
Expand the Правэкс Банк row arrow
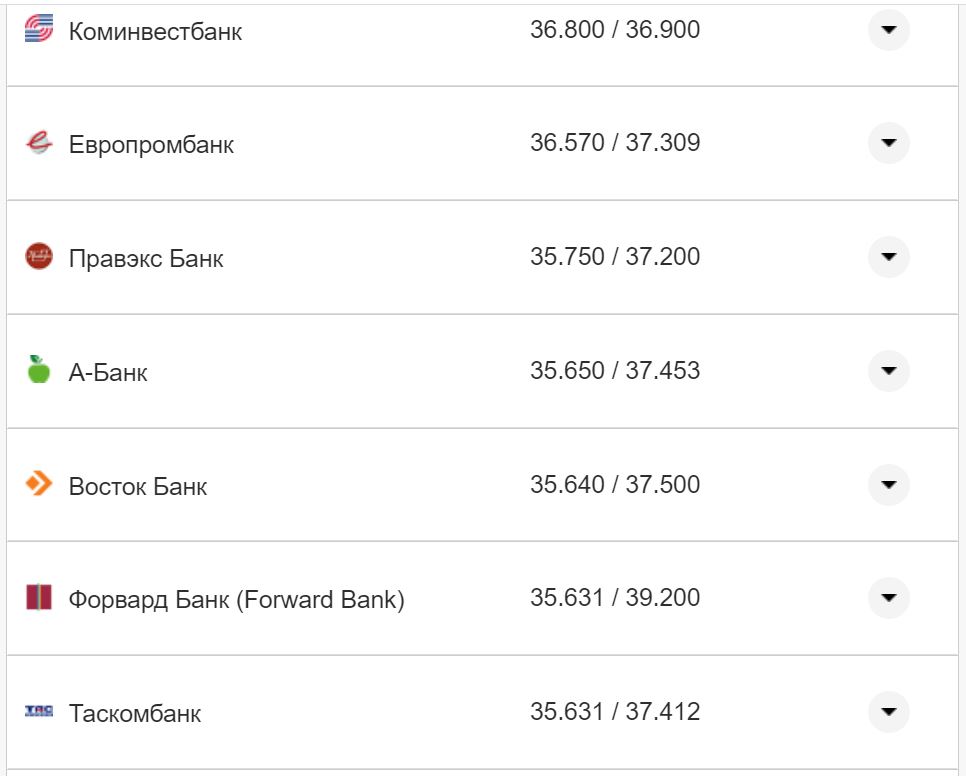tap(888, 257)
